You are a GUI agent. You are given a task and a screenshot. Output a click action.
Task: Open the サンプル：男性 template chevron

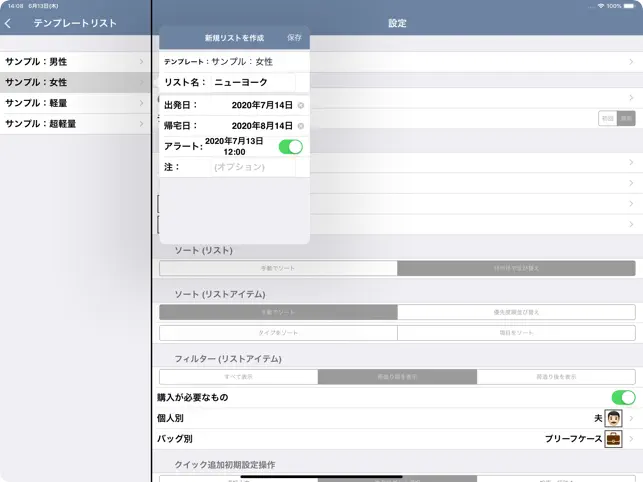[141, 62]
